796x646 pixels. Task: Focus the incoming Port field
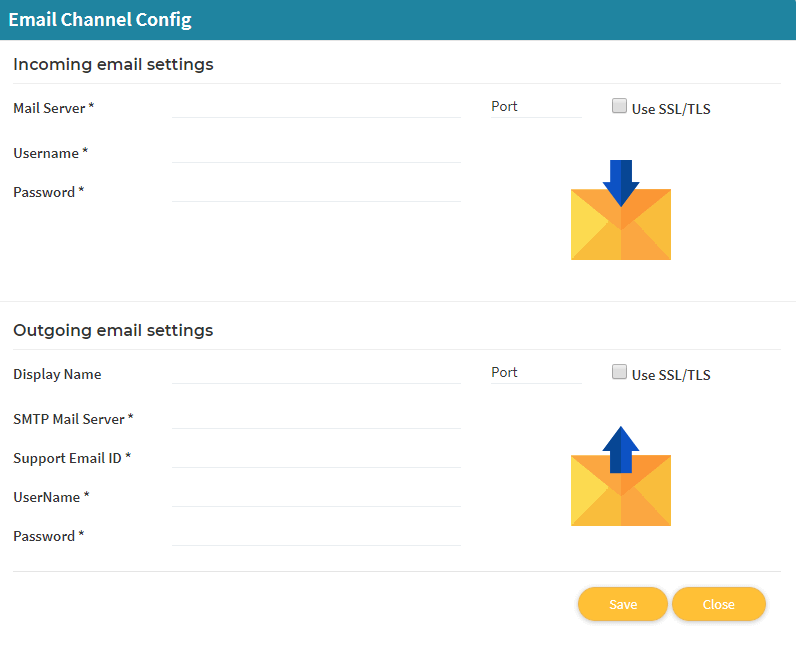pos(536,107)
